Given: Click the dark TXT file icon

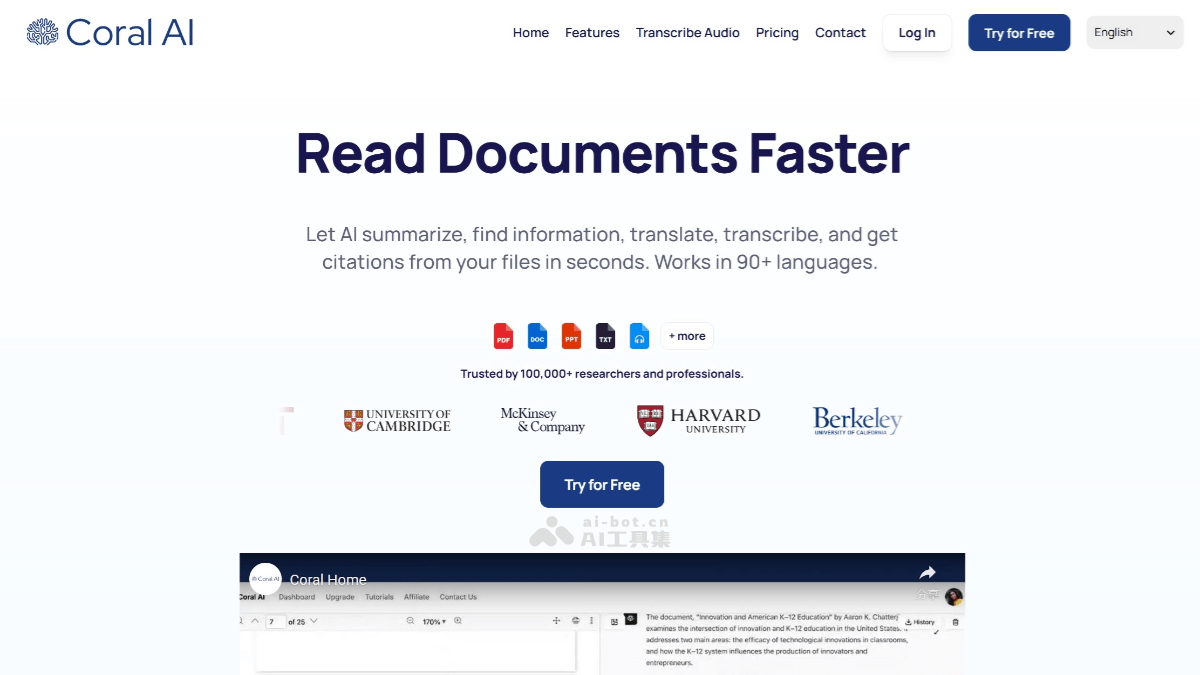Looking at the screenshot, I should point(605,336).
